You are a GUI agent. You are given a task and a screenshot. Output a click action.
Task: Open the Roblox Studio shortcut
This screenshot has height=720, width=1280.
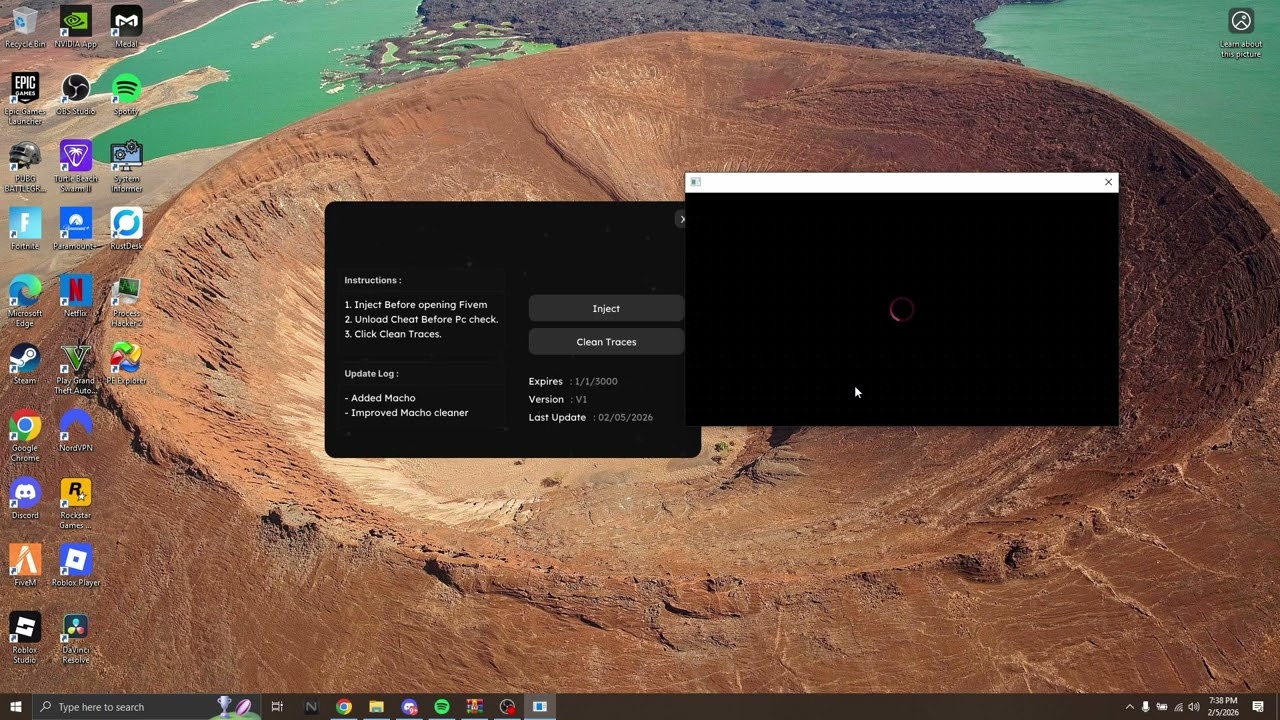point(25,637)
